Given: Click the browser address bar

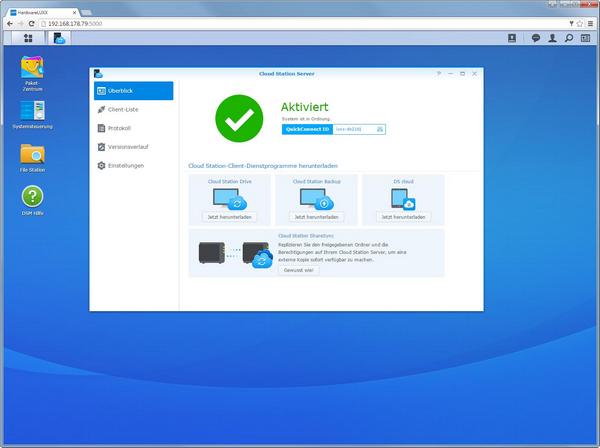Looking at the screenshot, I should pyautogui.click(x=302, y=24).
